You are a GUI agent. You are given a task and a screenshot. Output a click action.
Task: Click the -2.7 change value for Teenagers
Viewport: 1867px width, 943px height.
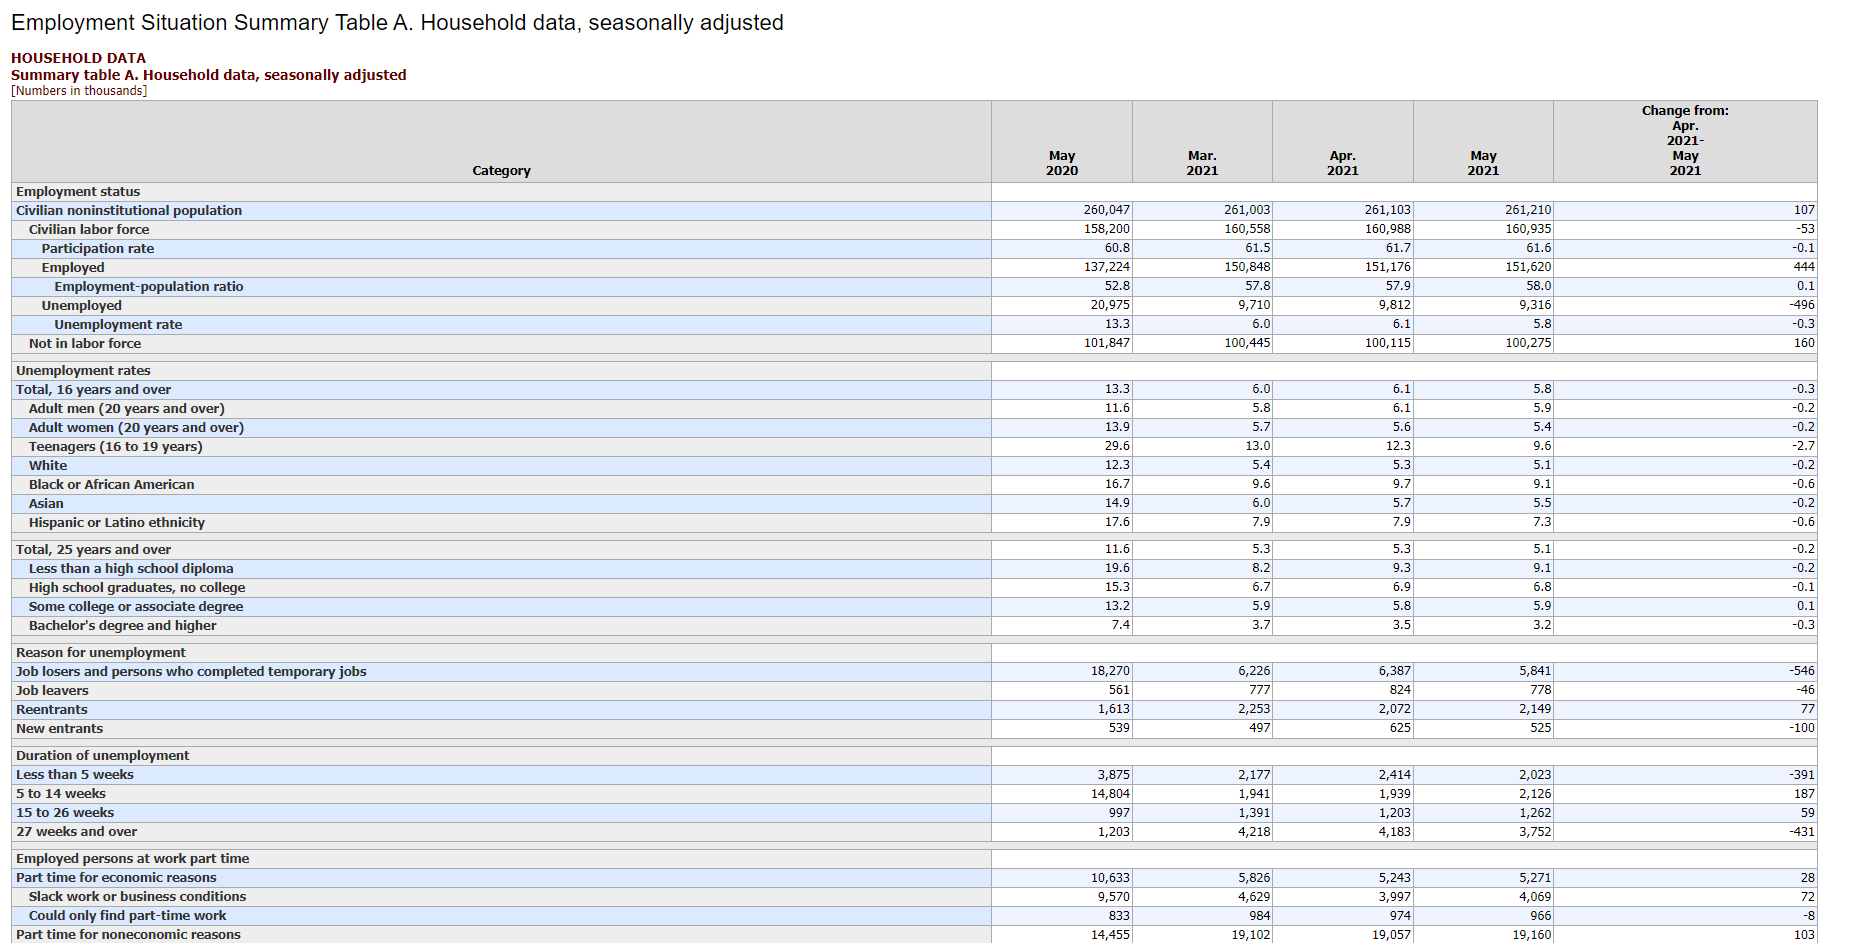click(1803, 446)
